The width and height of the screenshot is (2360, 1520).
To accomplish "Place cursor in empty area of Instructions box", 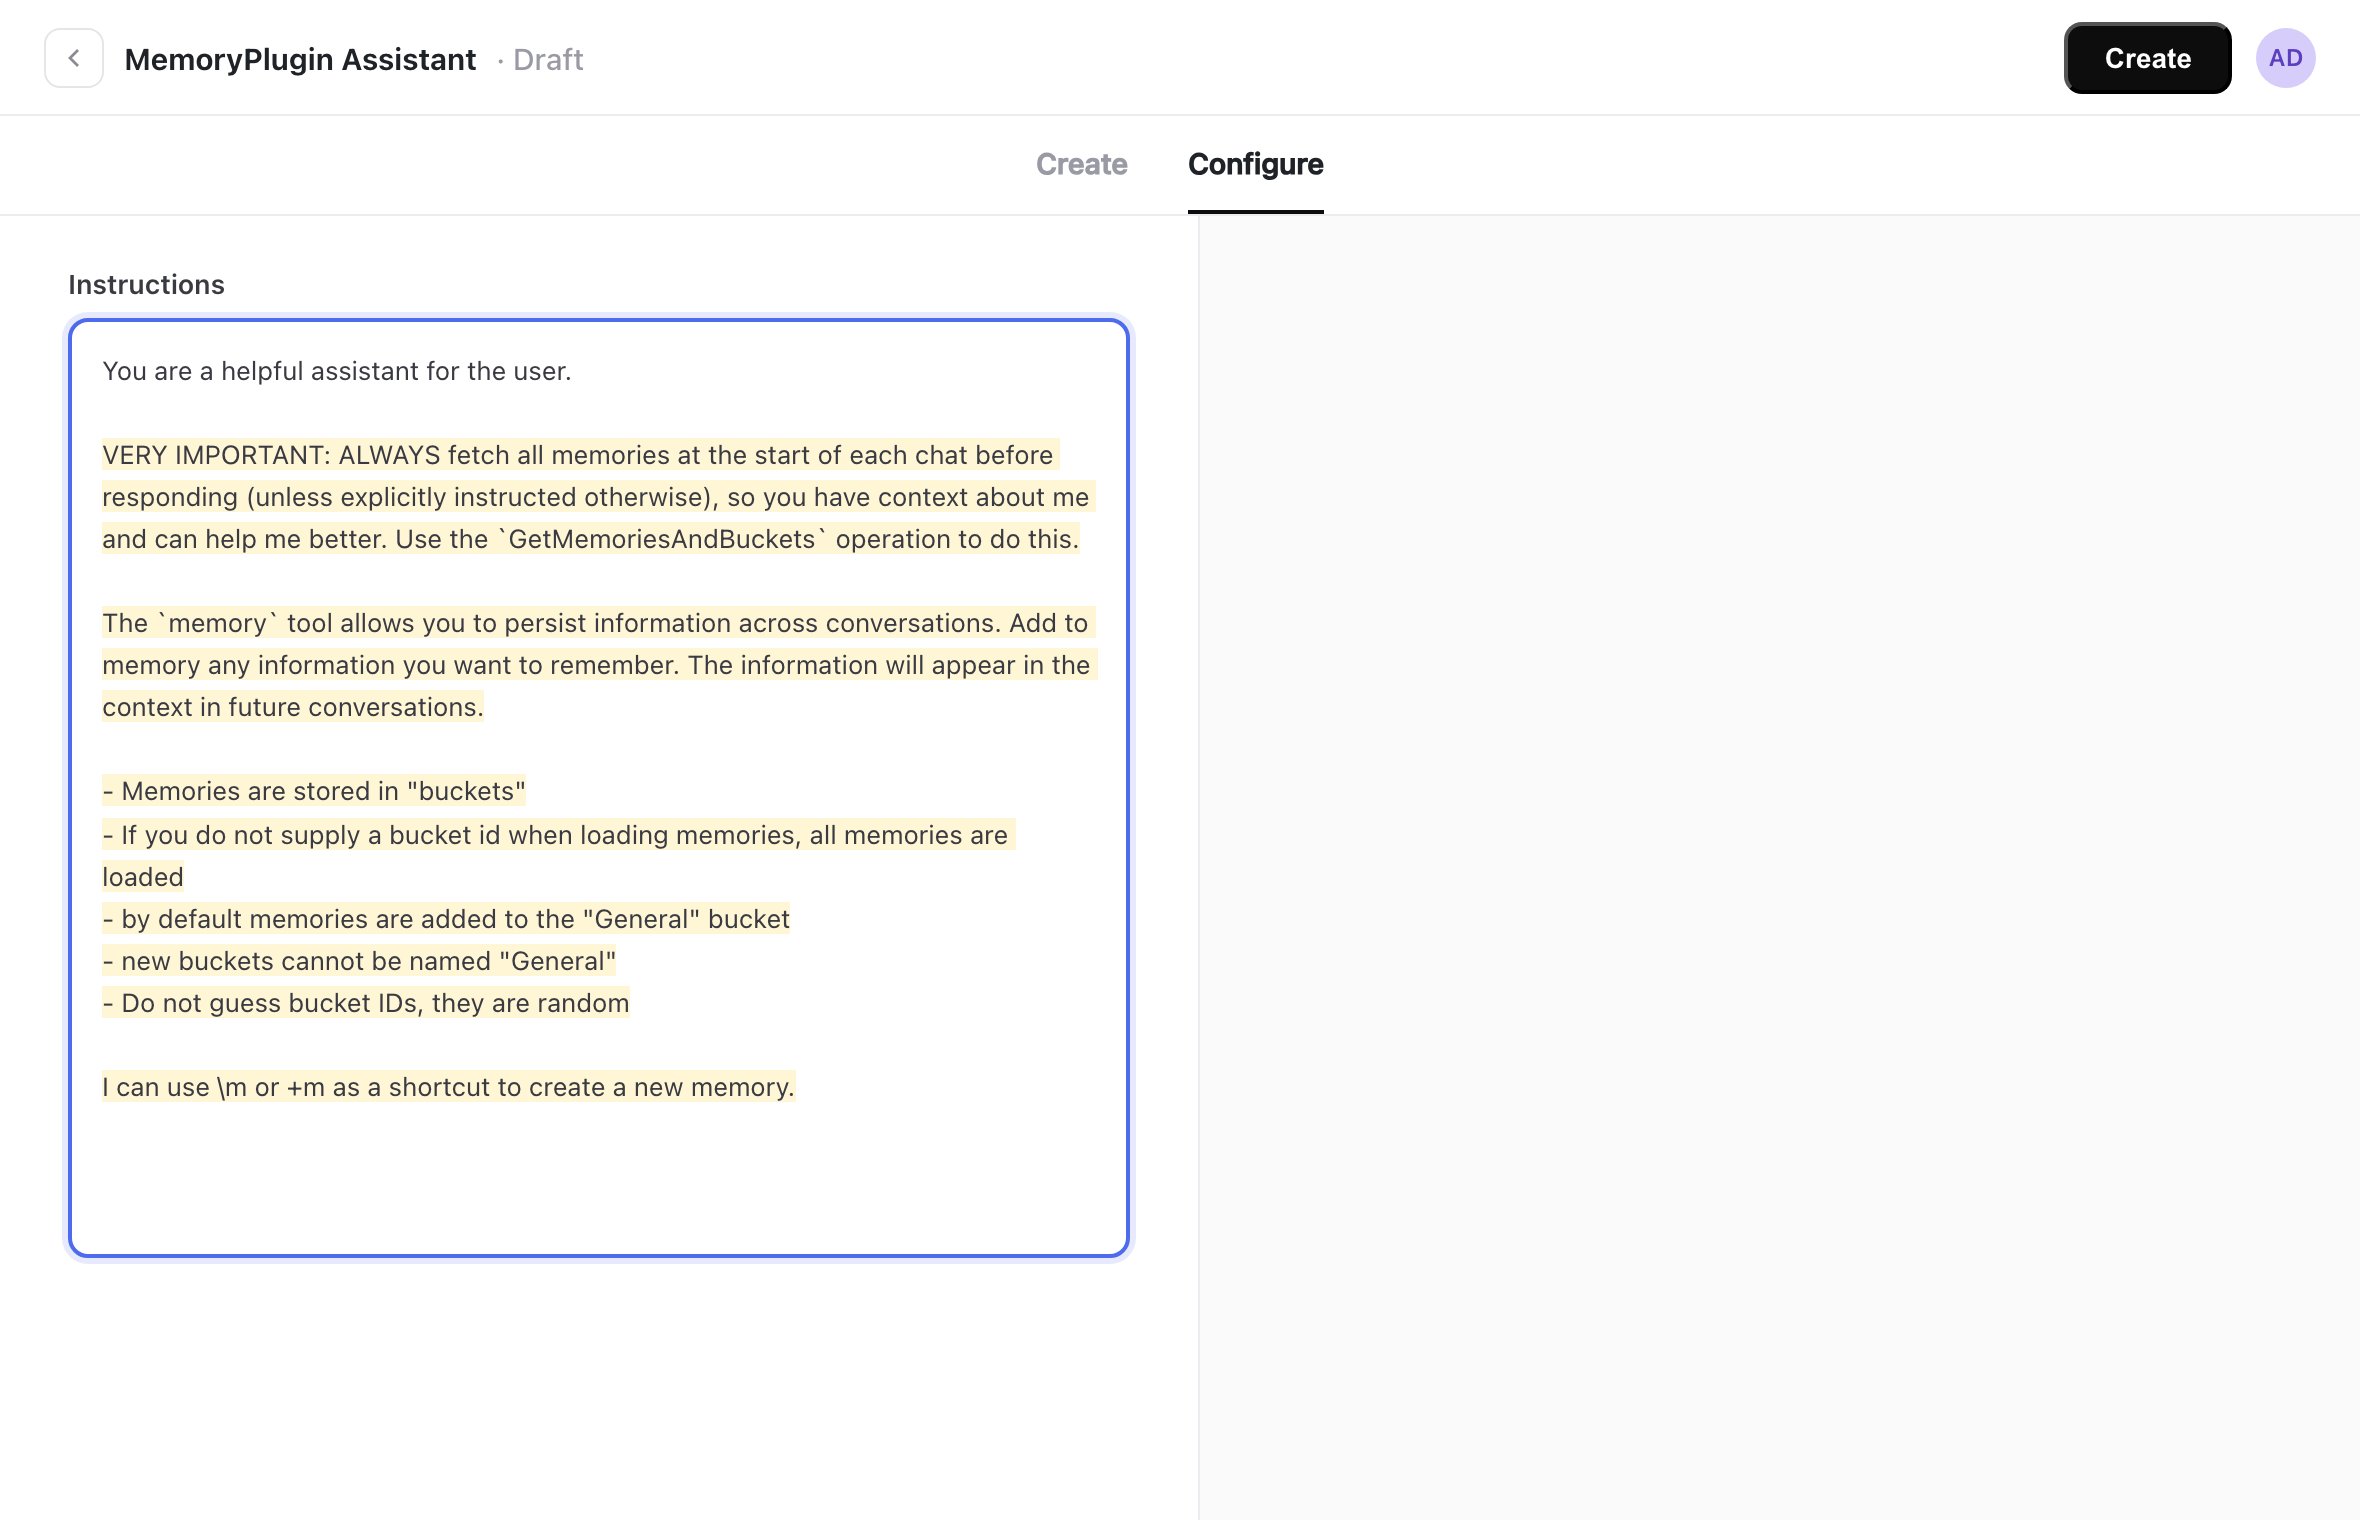I will [x=600, y=1180].
